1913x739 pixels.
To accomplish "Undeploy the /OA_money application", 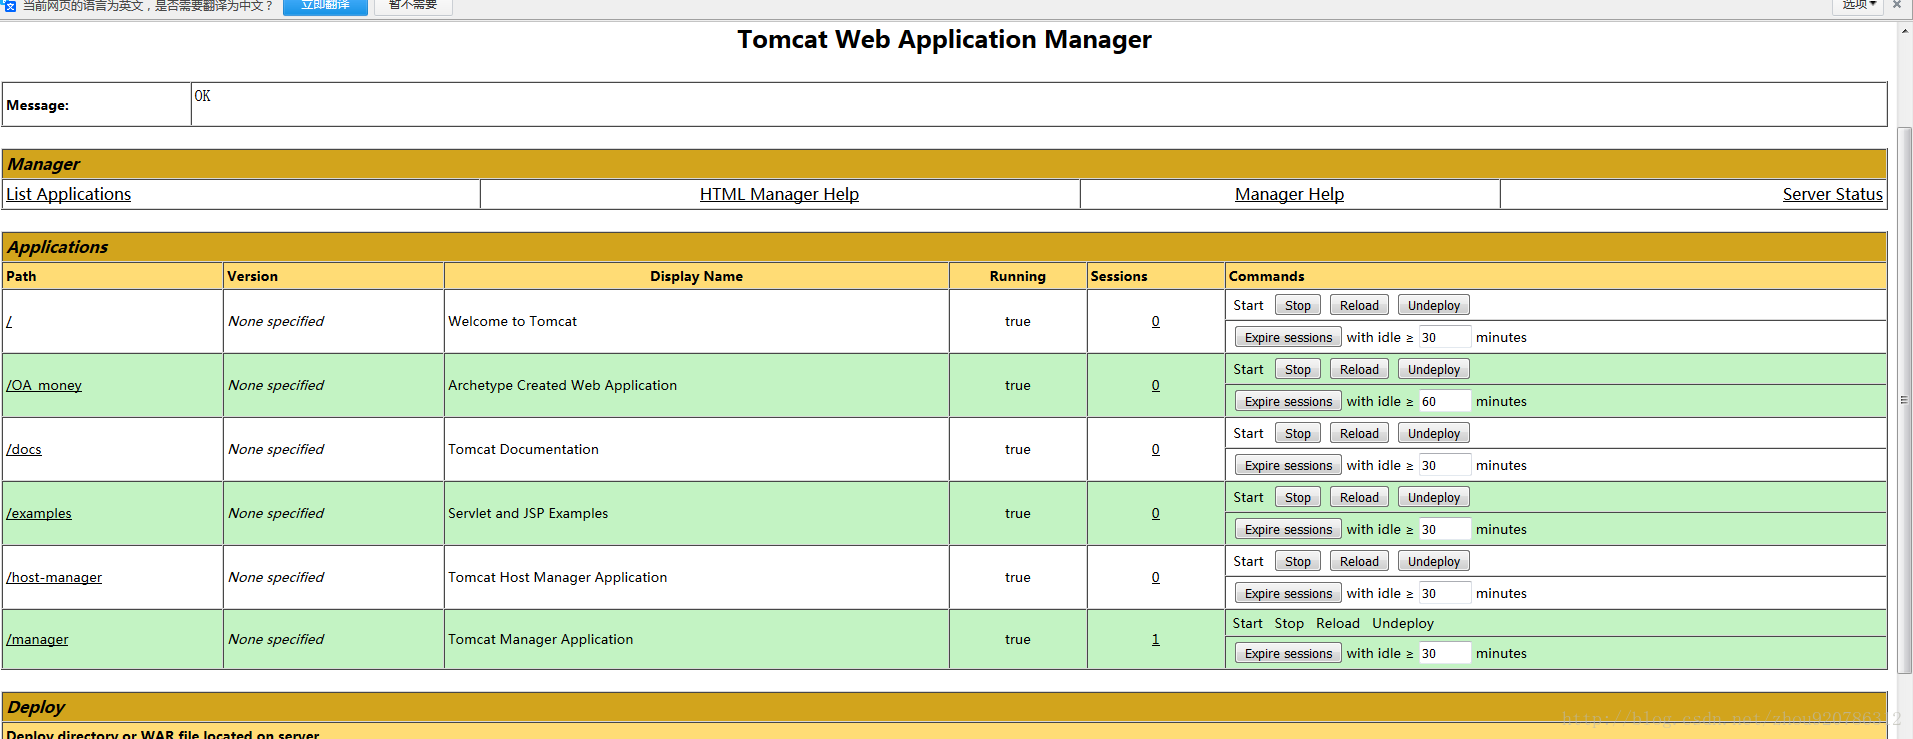I will 1434,369.
